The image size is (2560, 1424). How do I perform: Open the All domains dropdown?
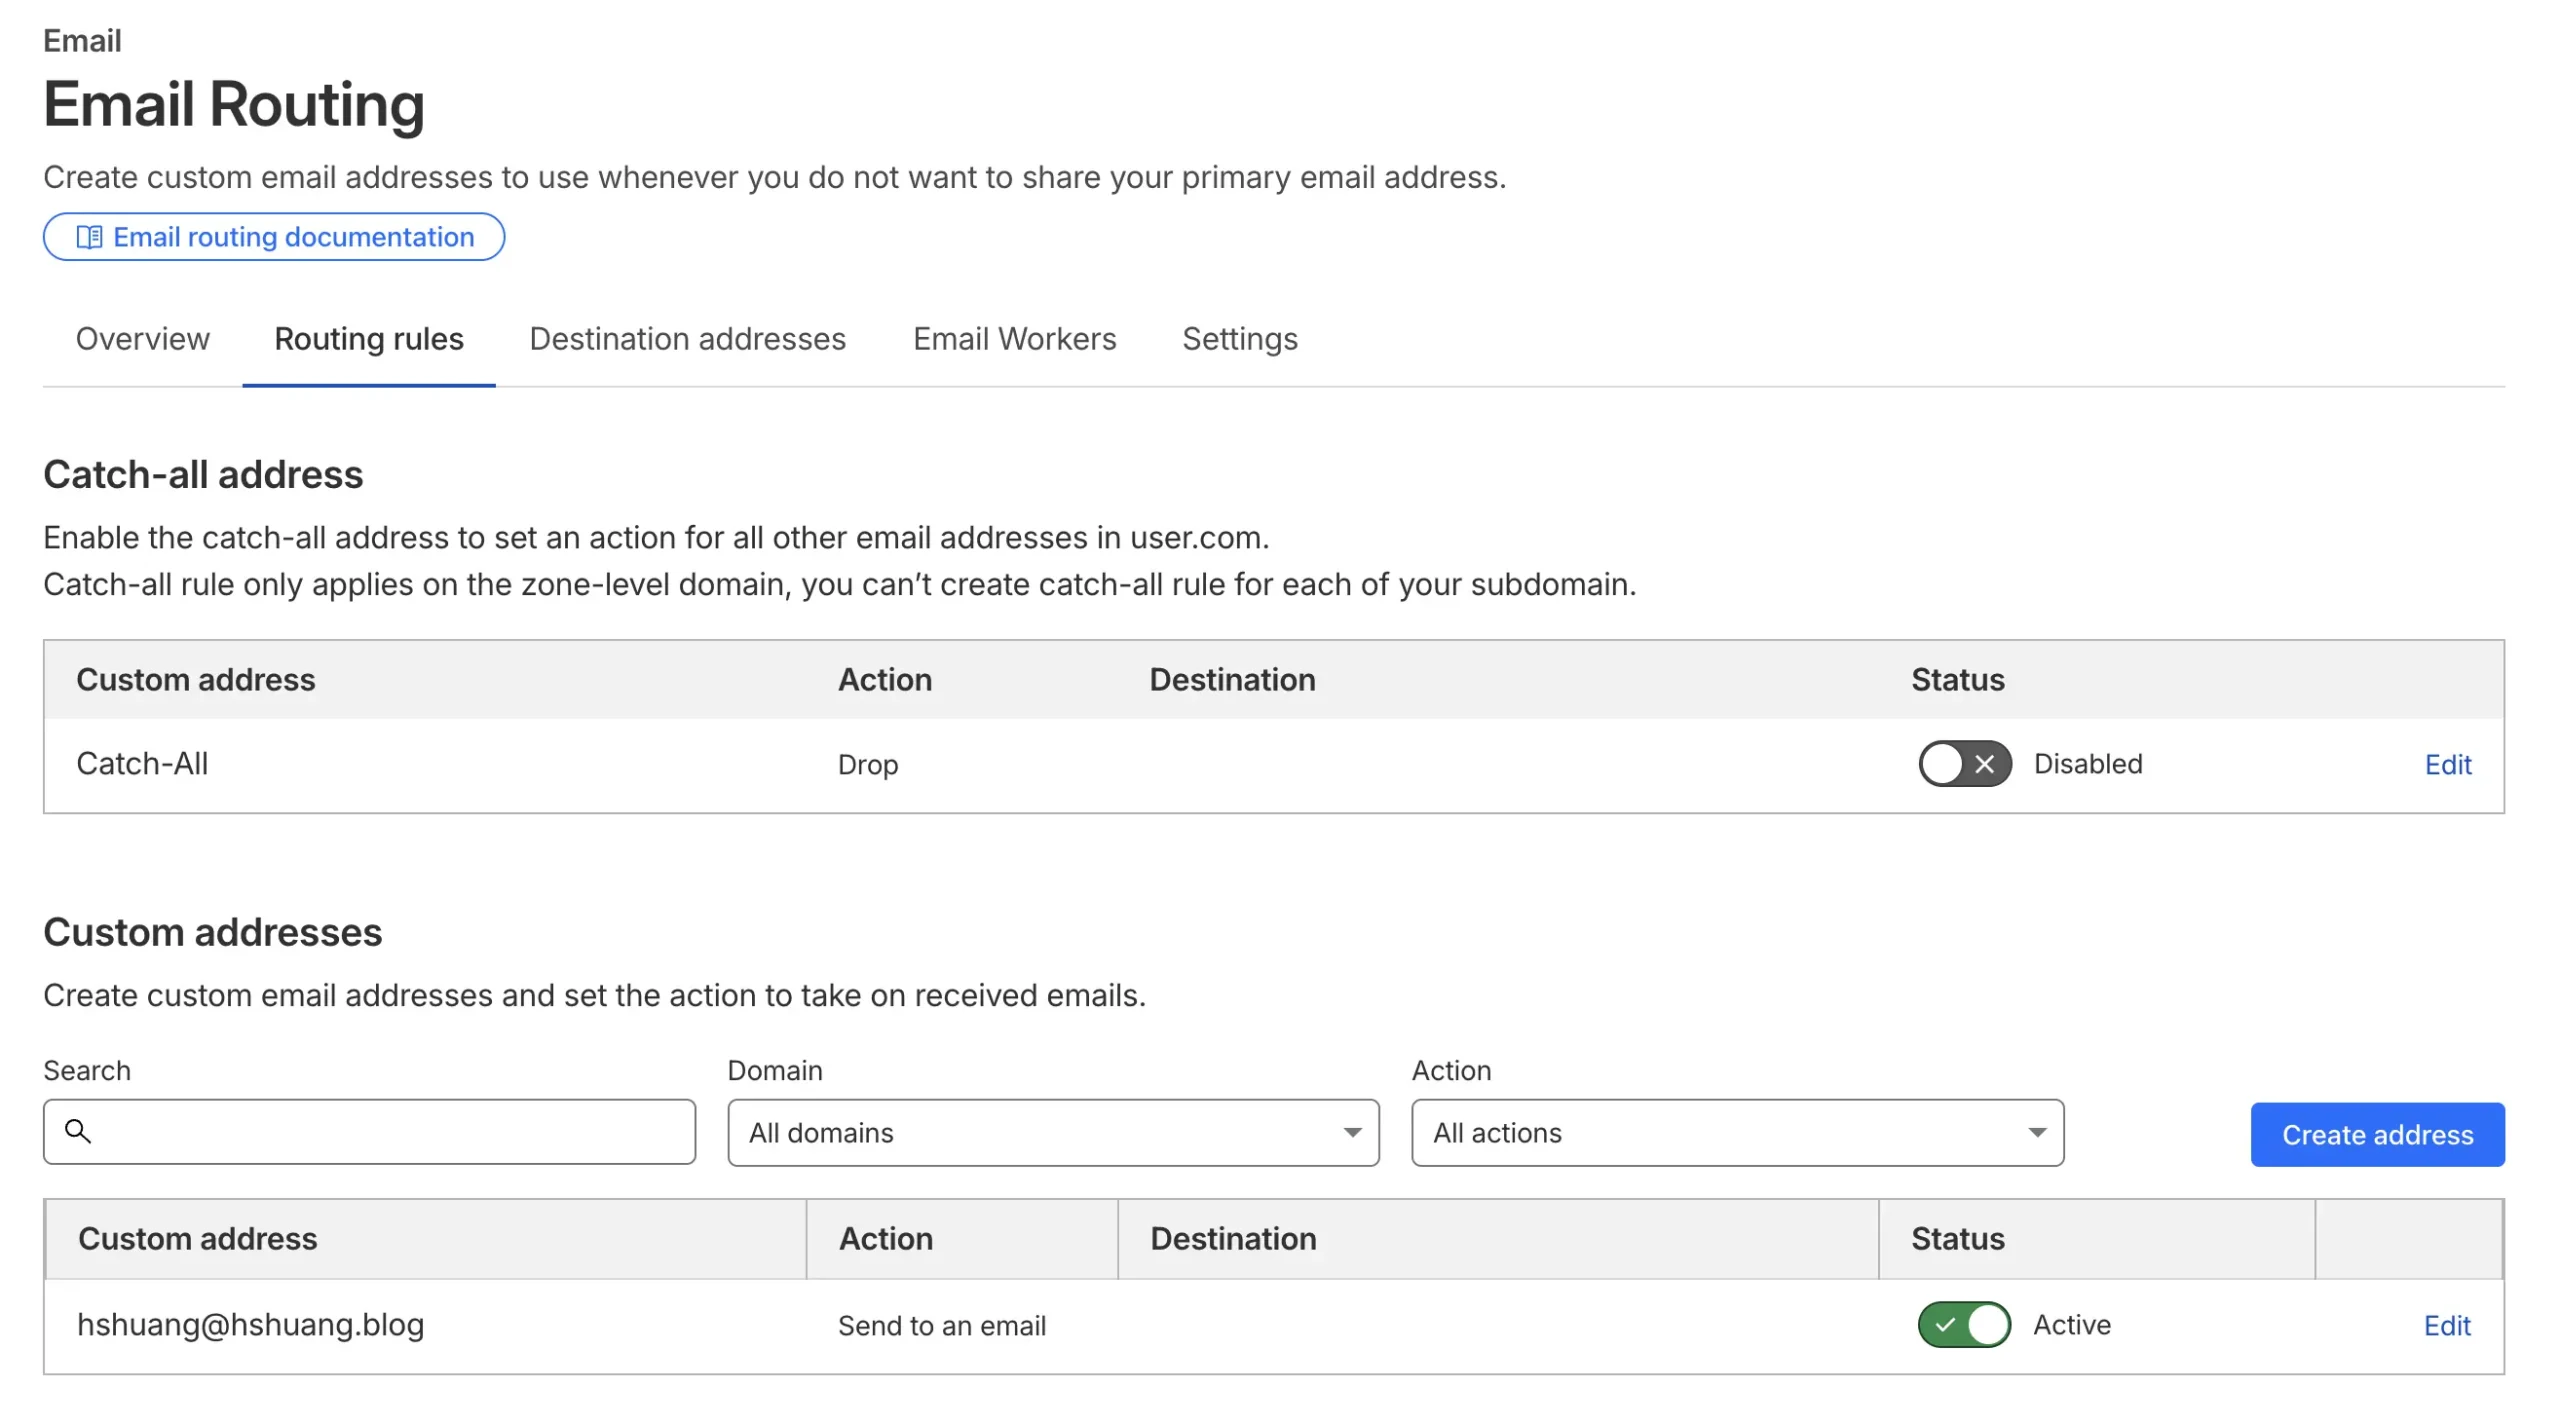point(1052,1132)
